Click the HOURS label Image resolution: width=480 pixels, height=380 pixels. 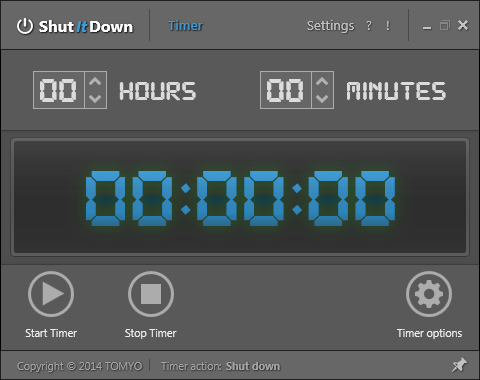pyautogui.click(x=158, y=91)
